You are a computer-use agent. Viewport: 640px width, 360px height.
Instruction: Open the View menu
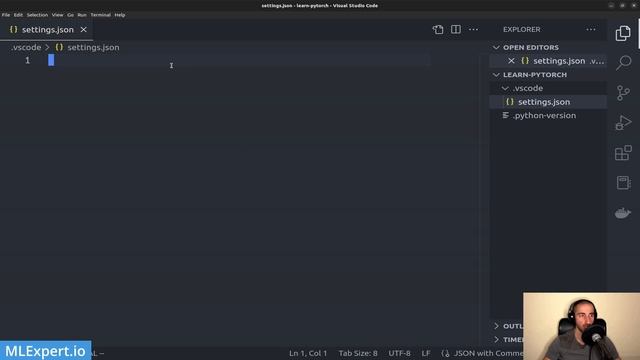(57, 15)
